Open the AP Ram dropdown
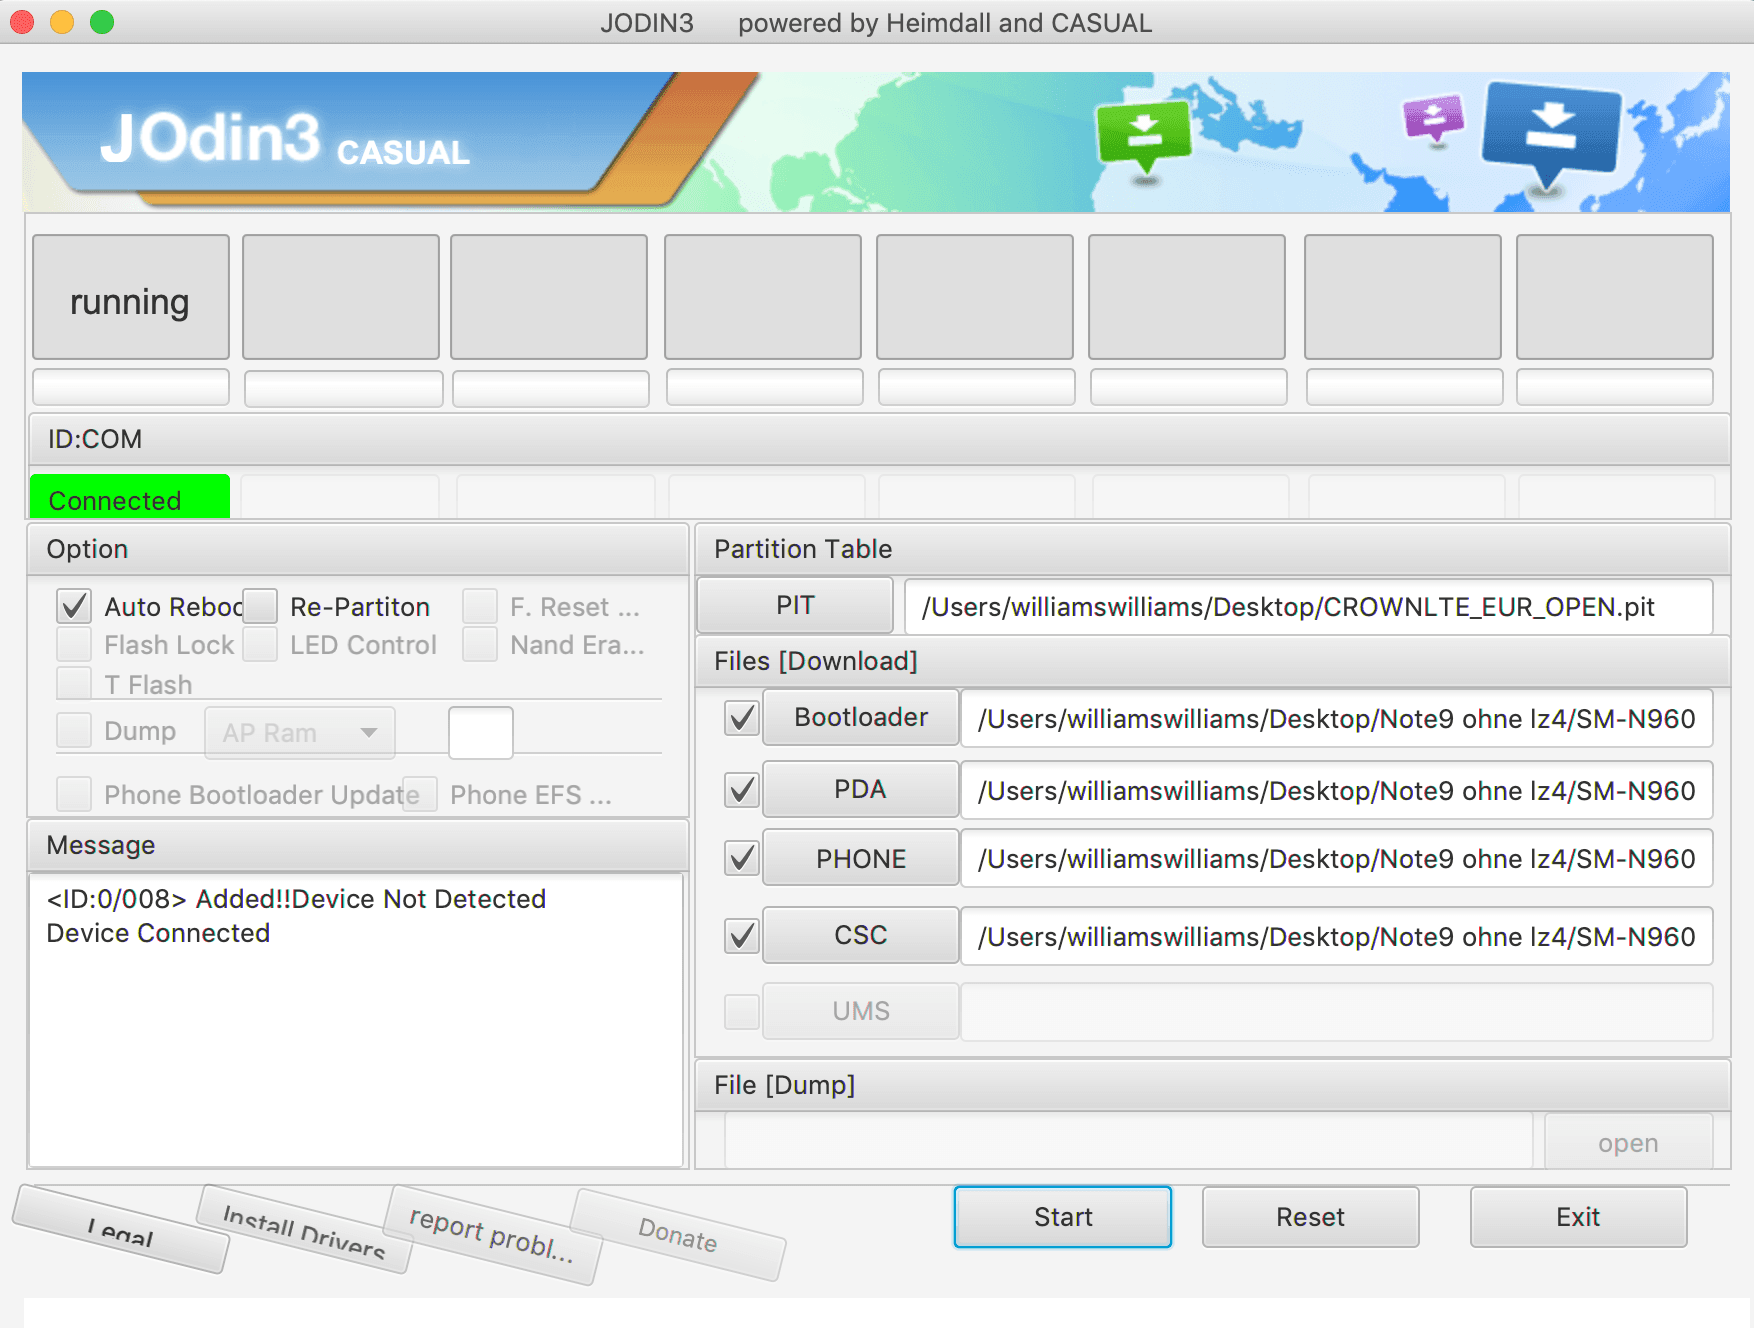 click(300, 733)
